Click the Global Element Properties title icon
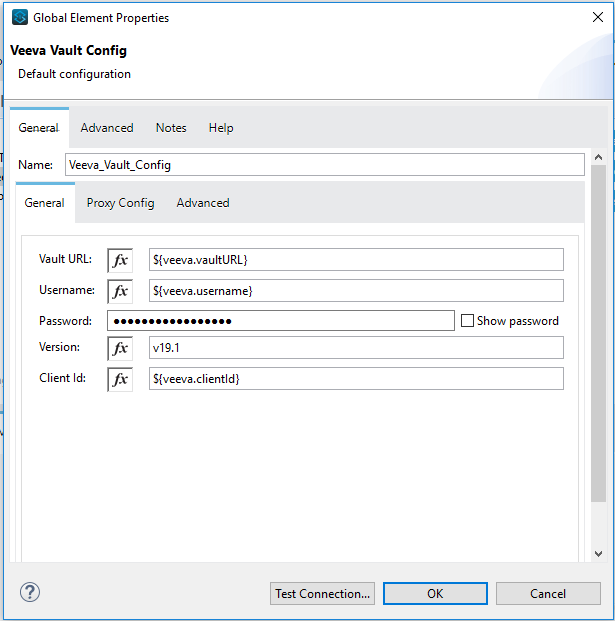Viewport: 615px width, 621px height. [x=19, y=18]
